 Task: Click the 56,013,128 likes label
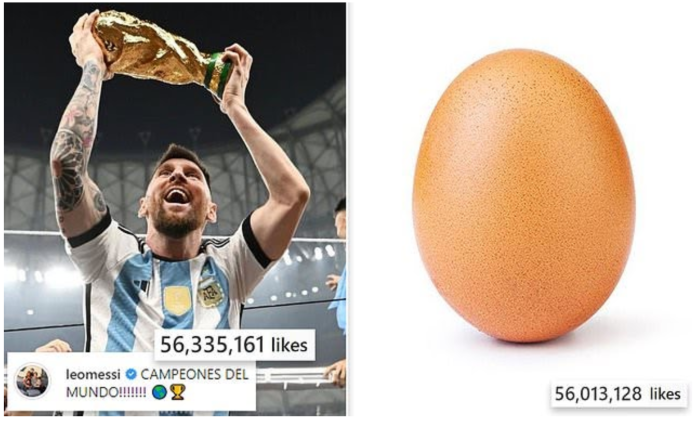coord(618,394)
